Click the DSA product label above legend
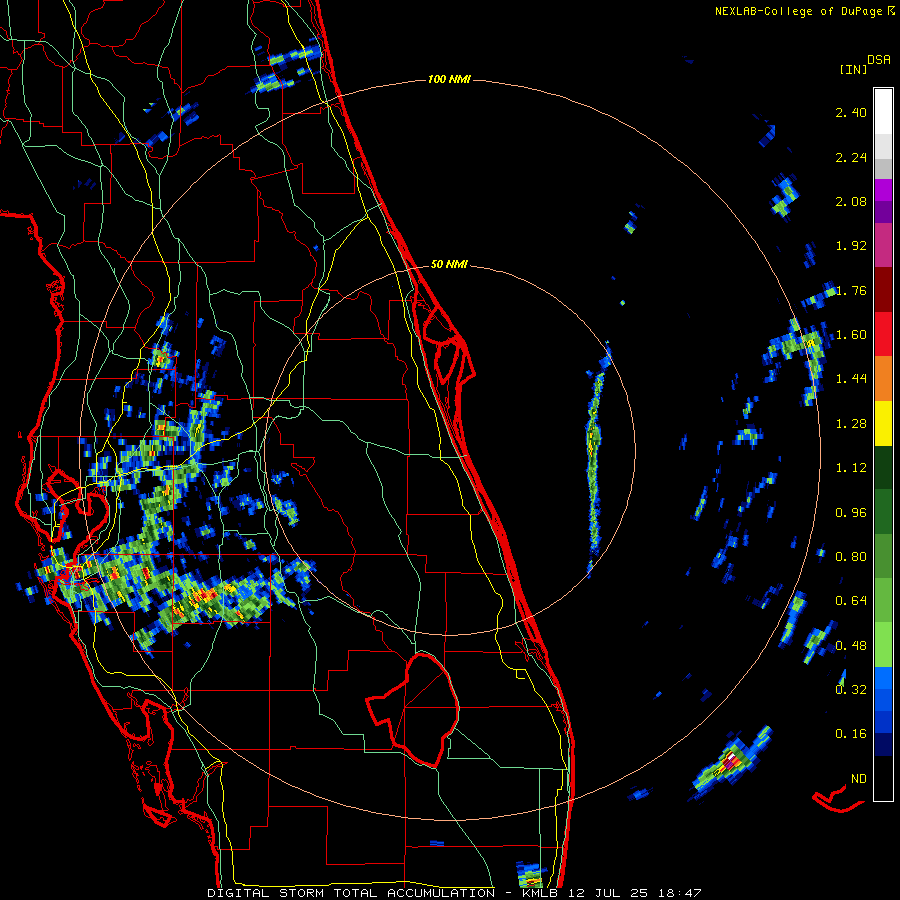Screen dimensions: 900x900 [x=879, y=60]
